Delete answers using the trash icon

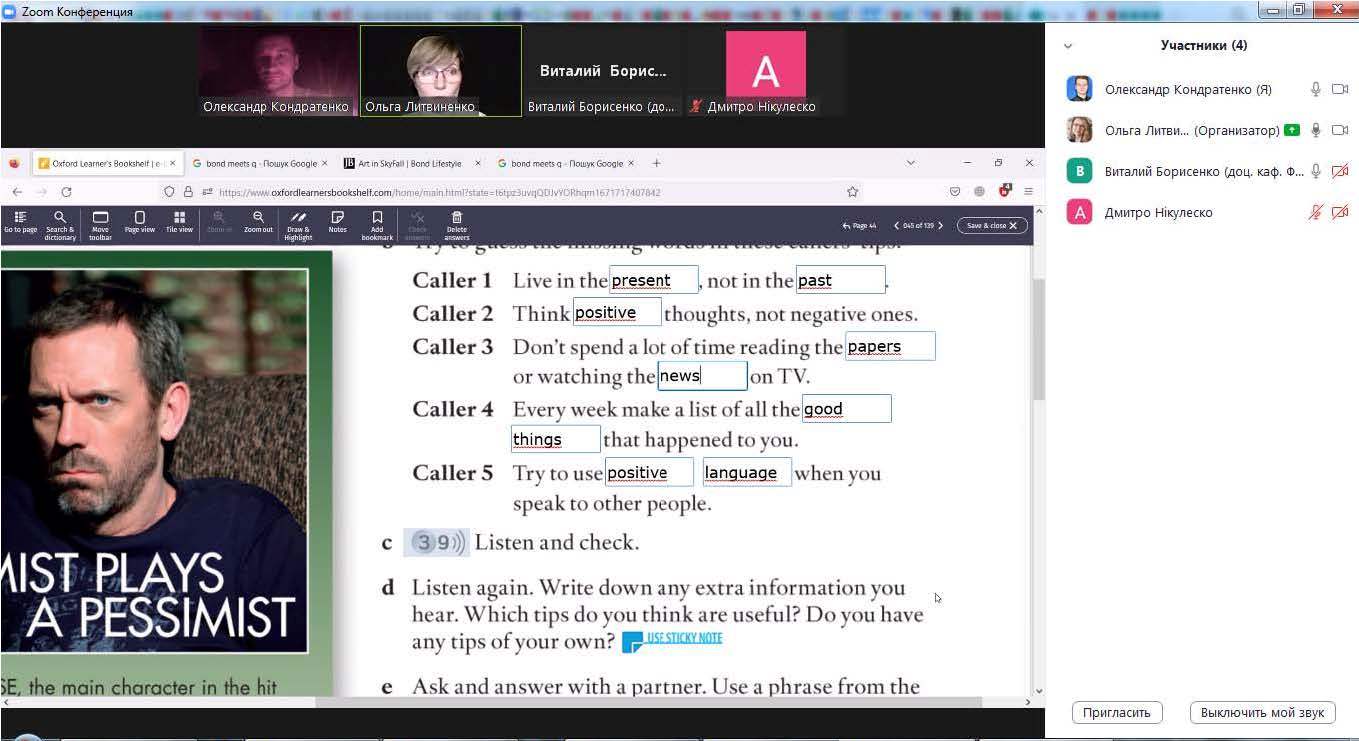[457, 222]
